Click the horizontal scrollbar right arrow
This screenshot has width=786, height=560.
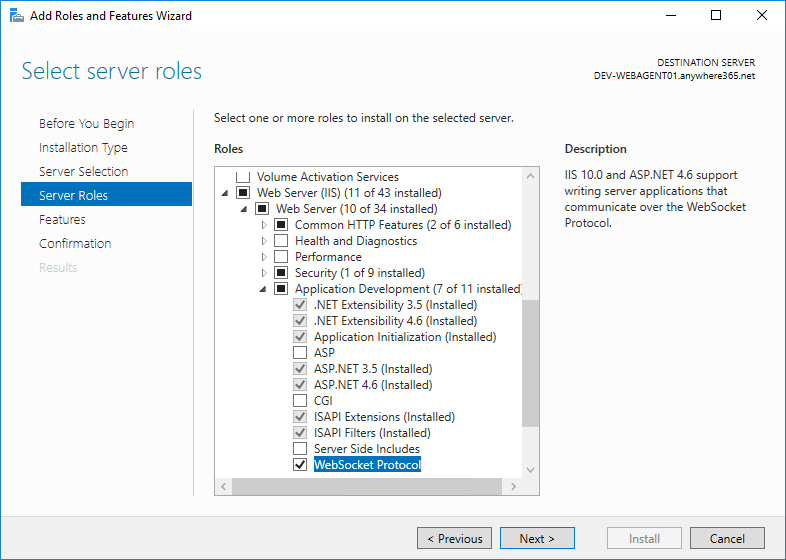tap(513, 486)
